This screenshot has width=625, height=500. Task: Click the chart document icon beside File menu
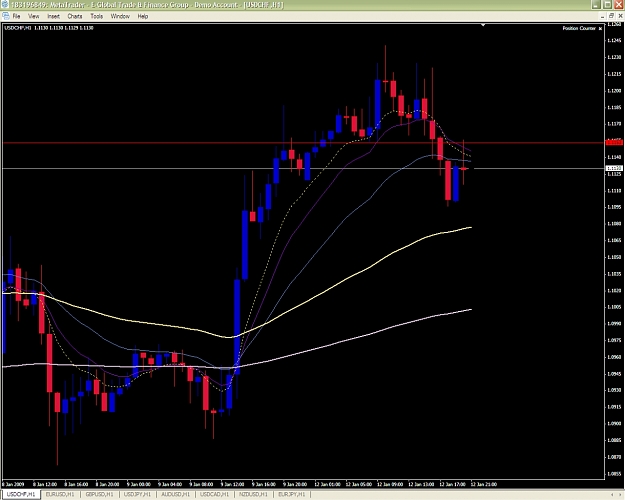coord(6,16)
